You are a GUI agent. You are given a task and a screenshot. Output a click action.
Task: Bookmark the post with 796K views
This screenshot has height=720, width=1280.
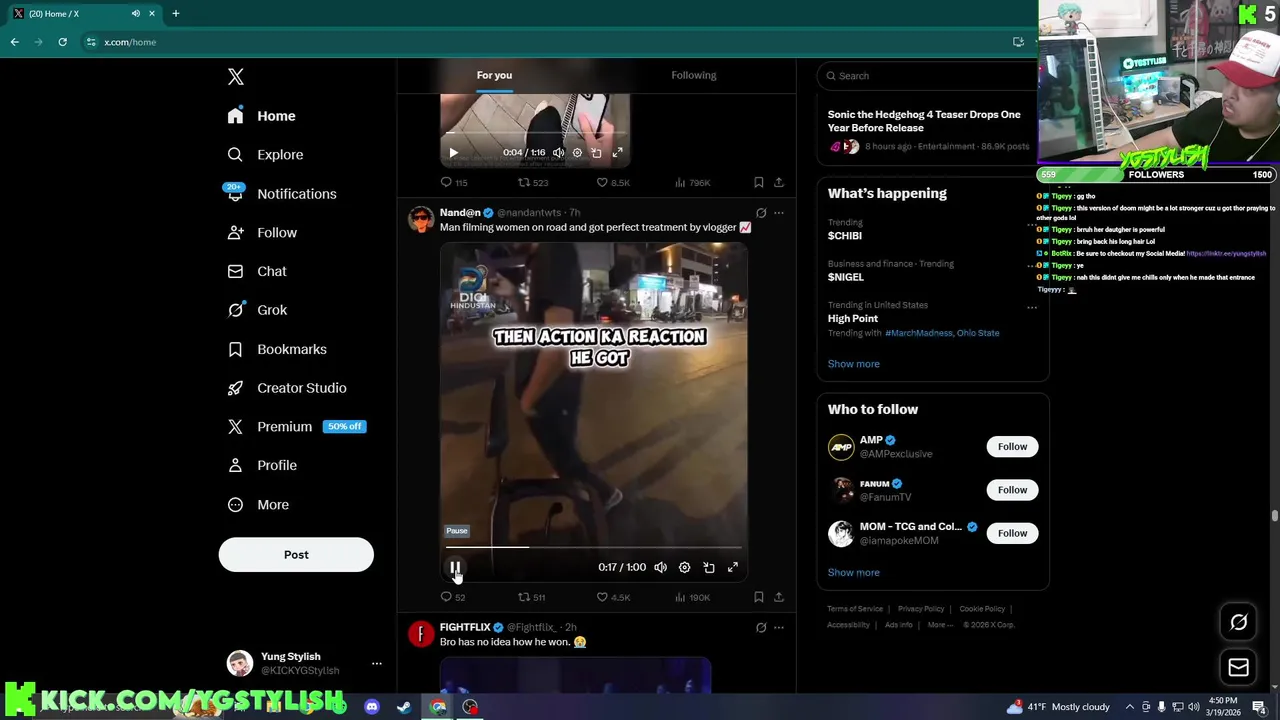tap(758, 182)
